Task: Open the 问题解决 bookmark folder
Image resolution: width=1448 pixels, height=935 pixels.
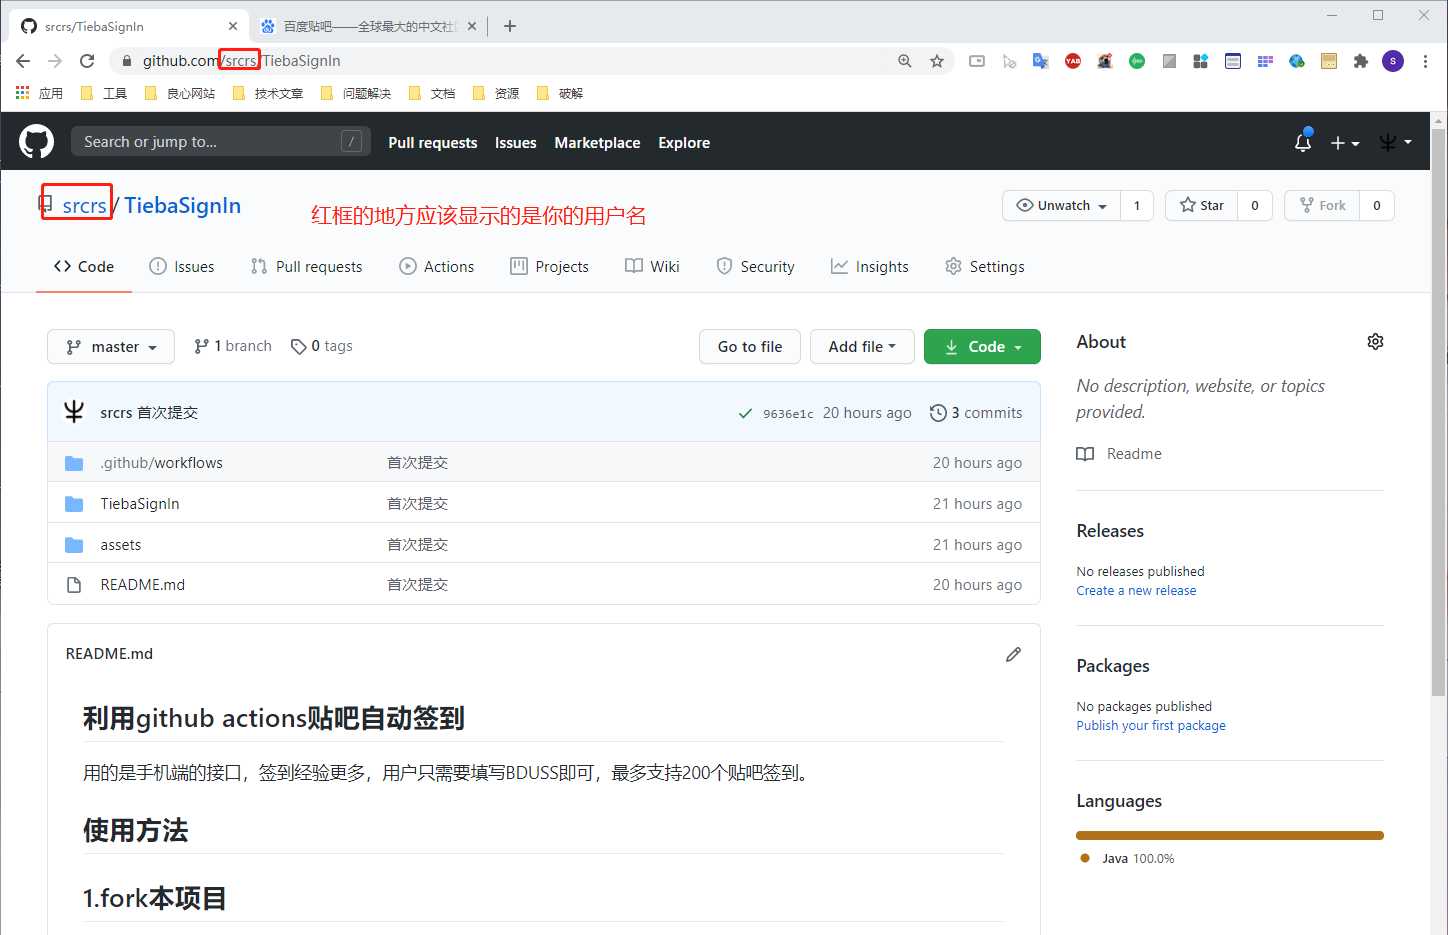Action: (355, 93)
